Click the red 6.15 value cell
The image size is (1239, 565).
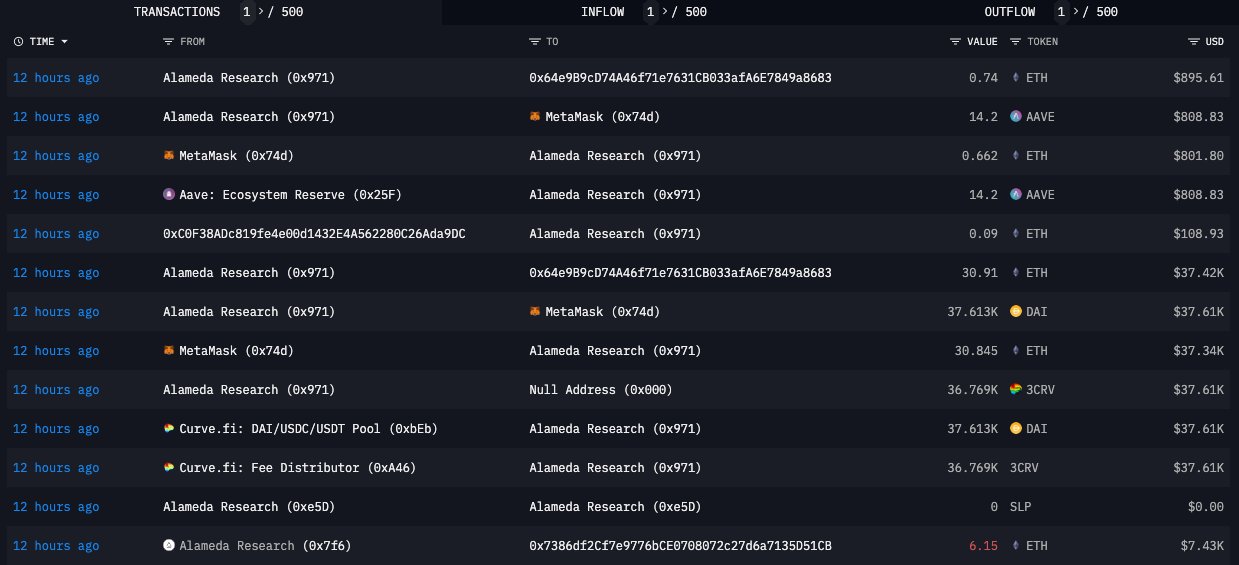click(983, 546)
